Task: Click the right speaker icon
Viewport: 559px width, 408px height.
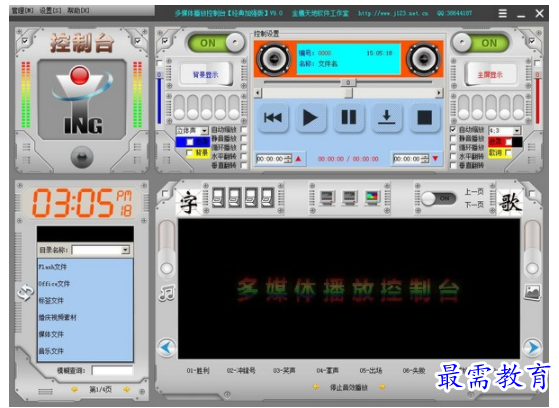Action: (x=424, y=59)
